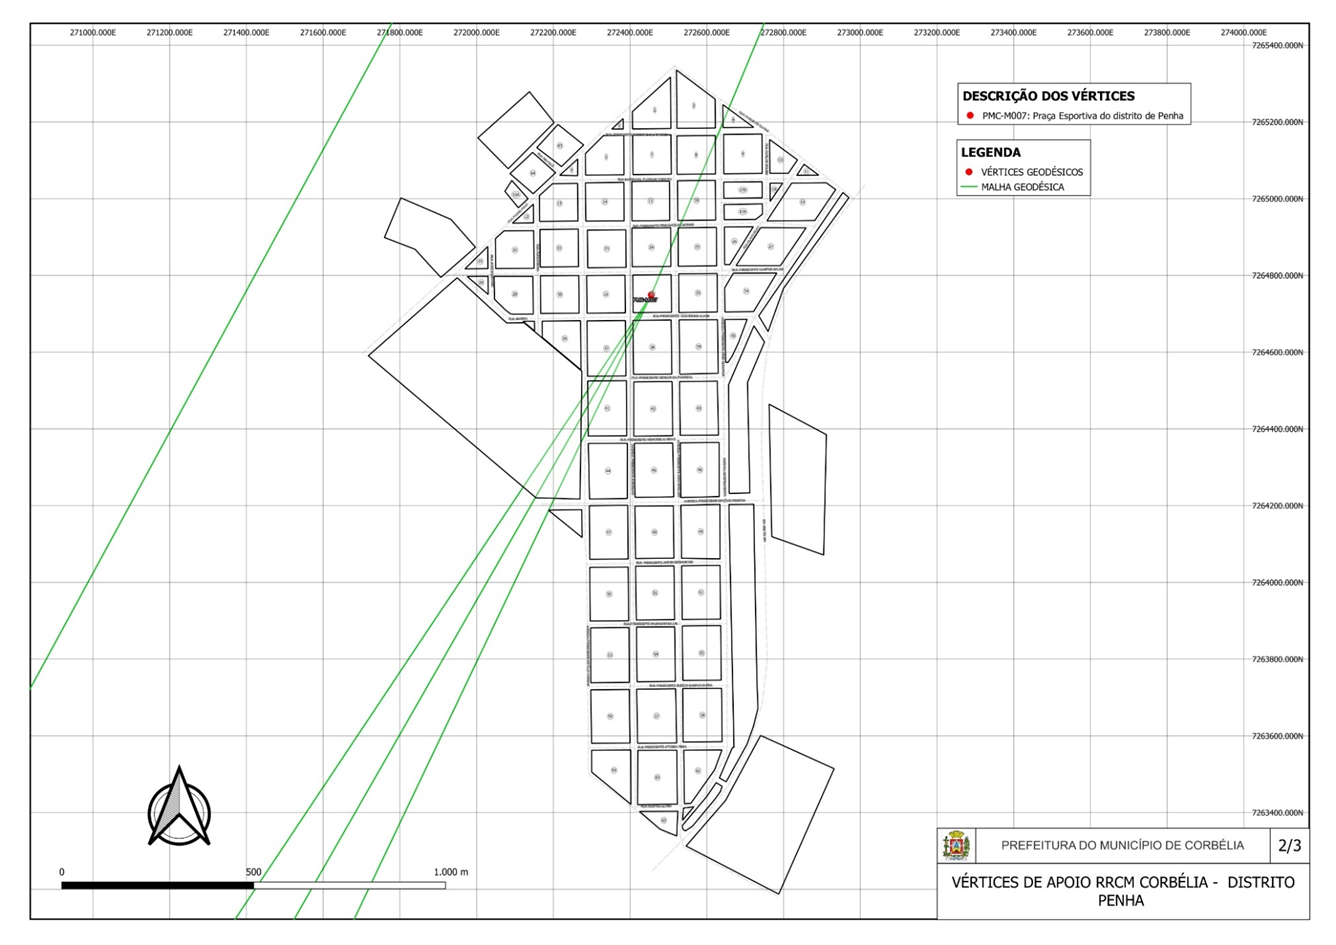Click the Vértices de Apoio RRCM title
The width and height of the screenshot is (1336, 945).
tap(1122, 891)
